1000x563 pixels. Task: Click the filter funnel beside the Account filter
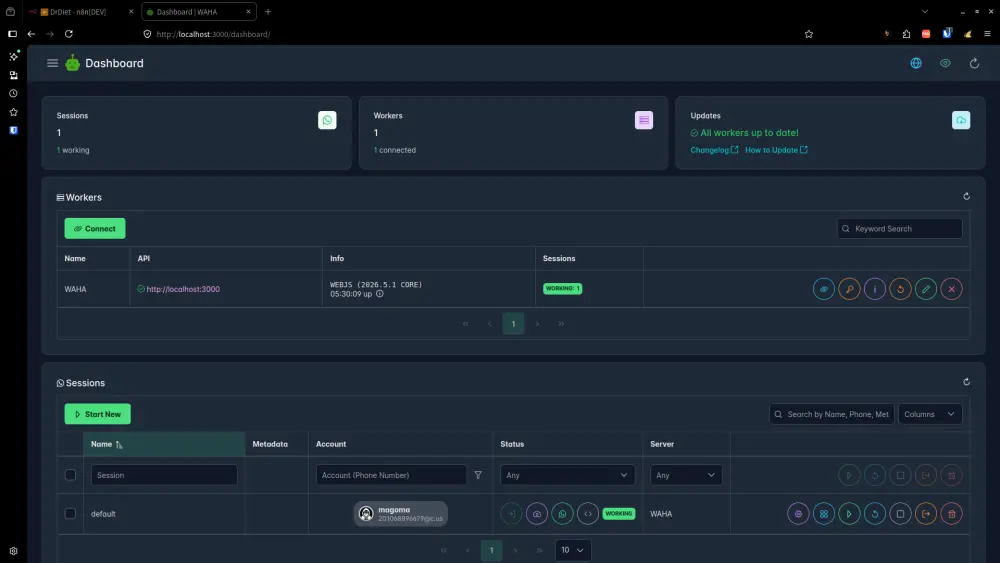pyautogui.click(x=478, y=475)
